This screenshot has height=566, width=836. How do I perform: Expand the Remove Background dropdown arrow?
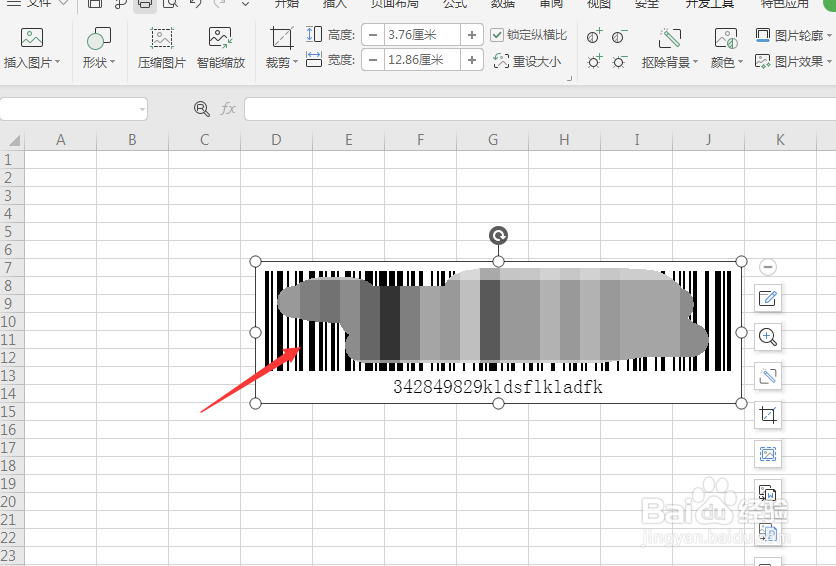coord(695,62)
